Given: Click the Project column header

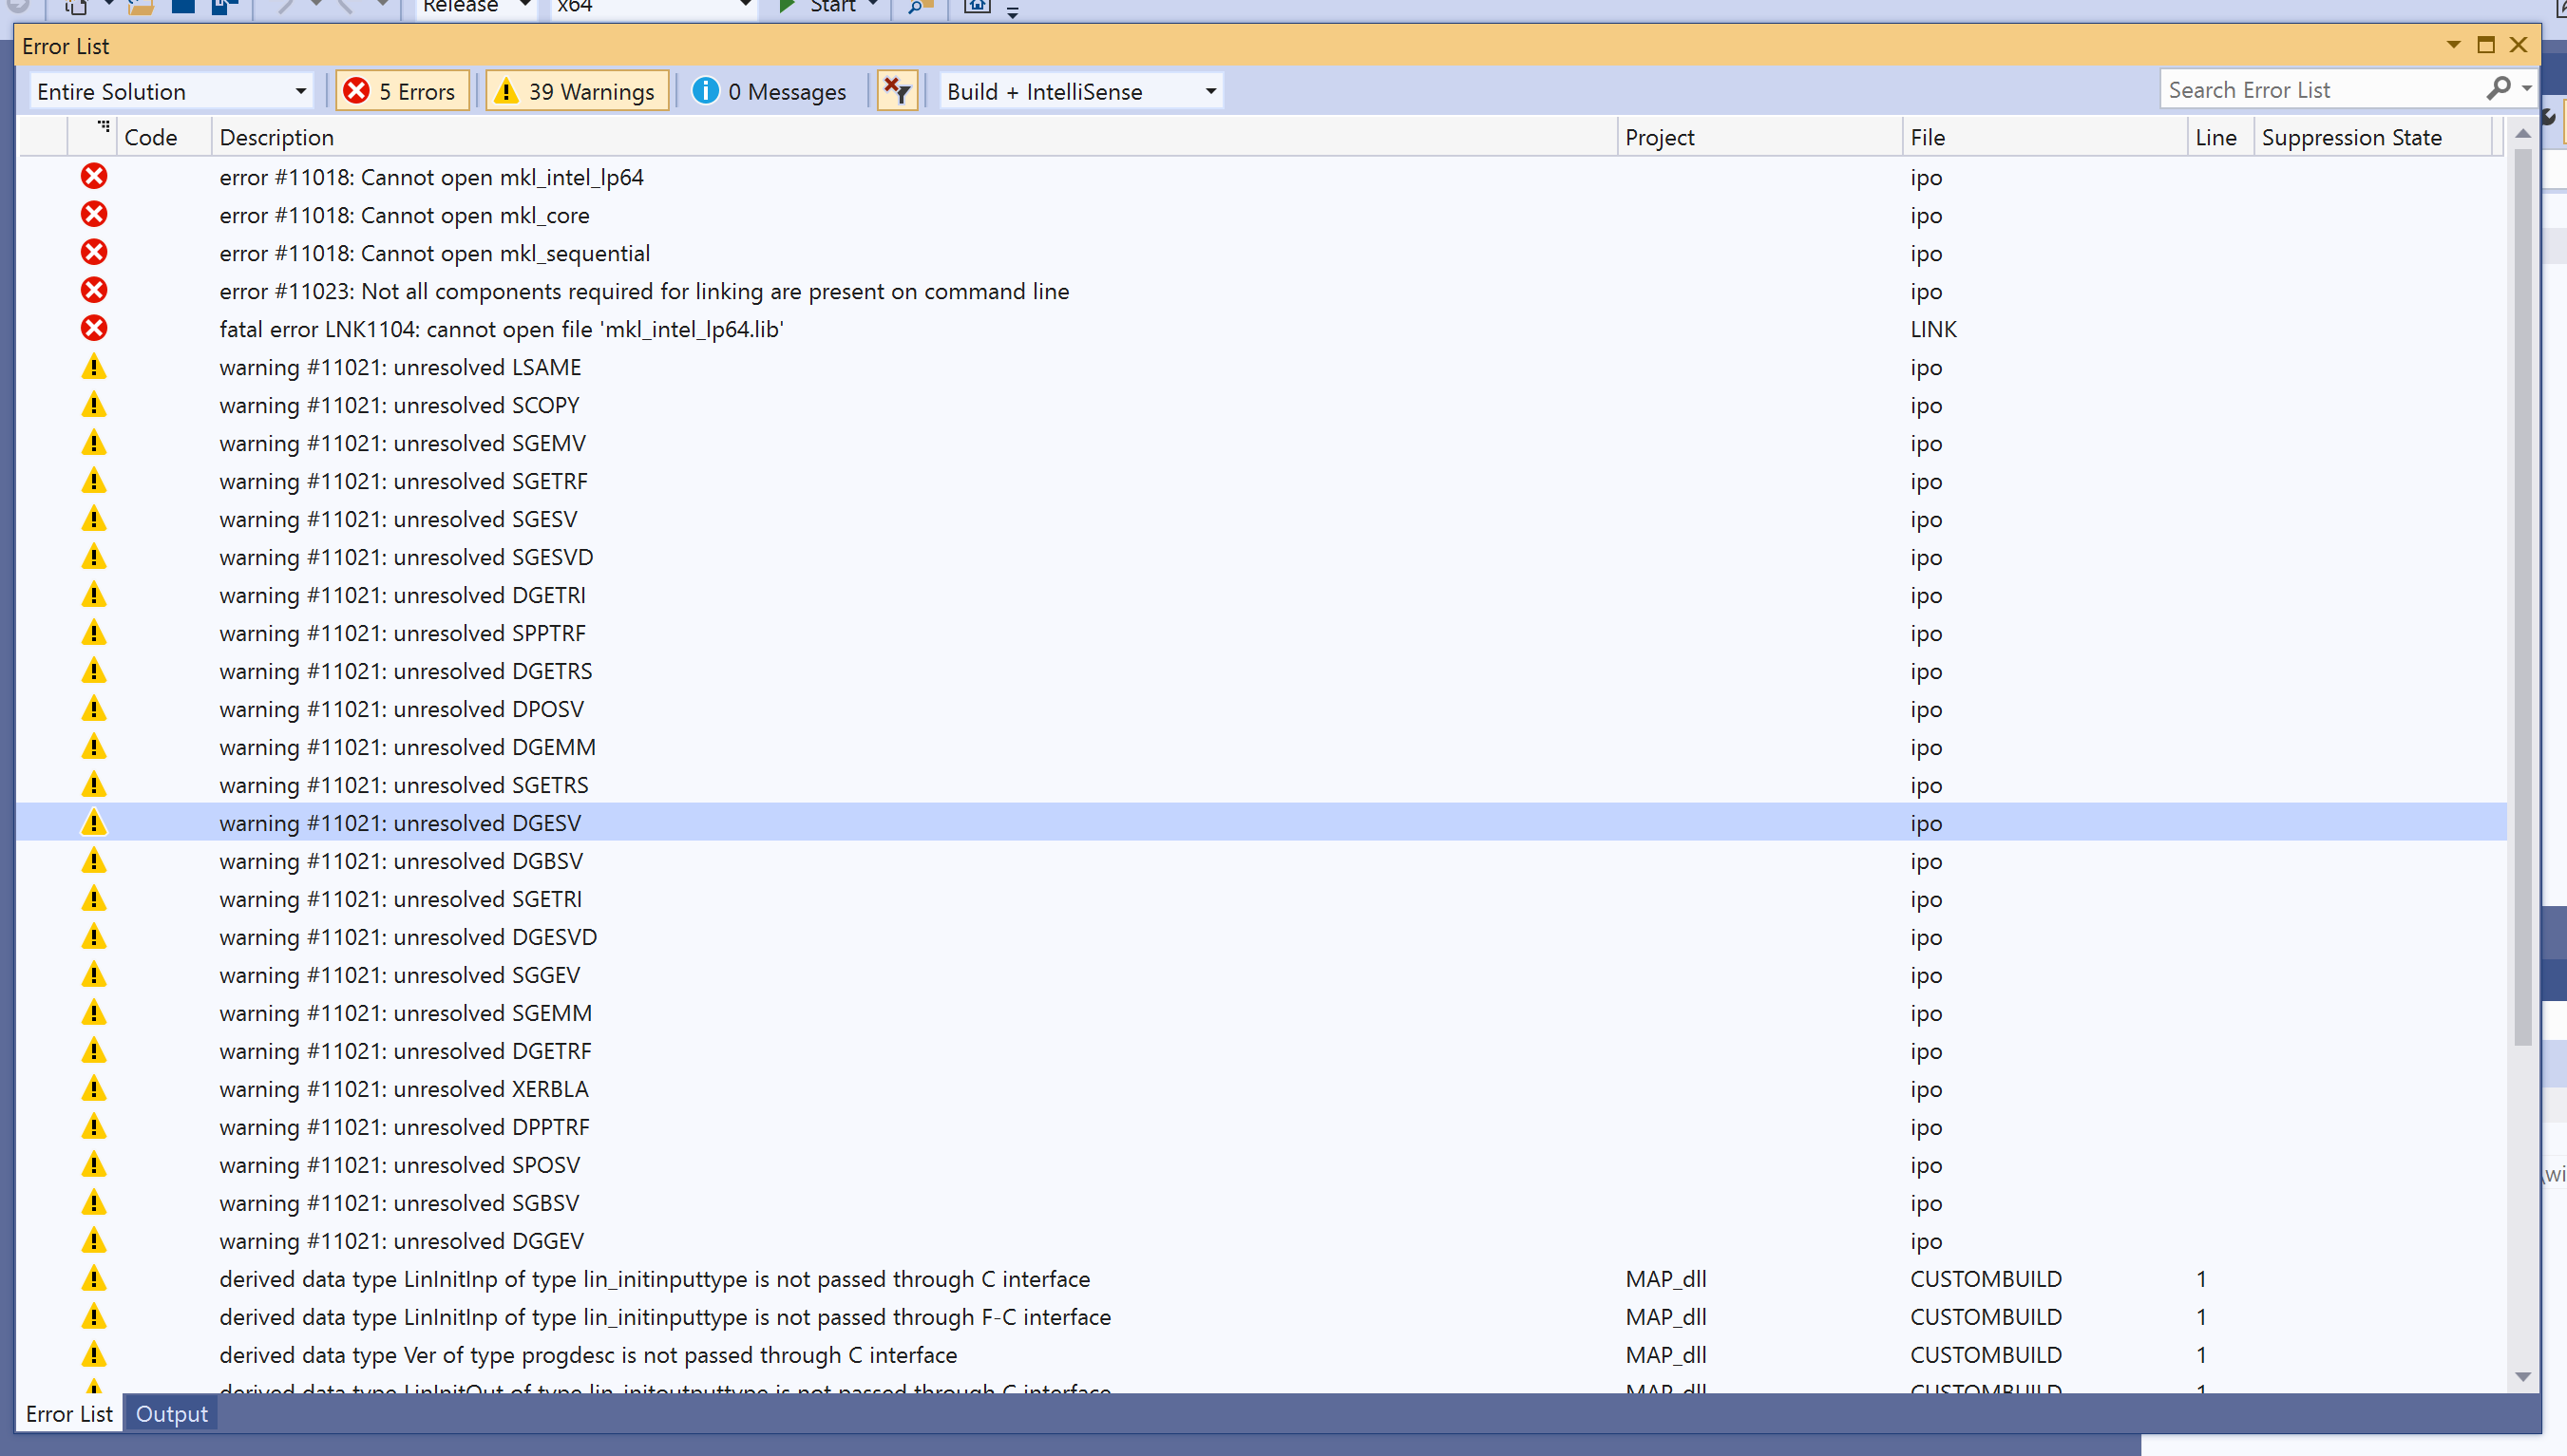Looking at the screenshot, I should [1660, 137].
